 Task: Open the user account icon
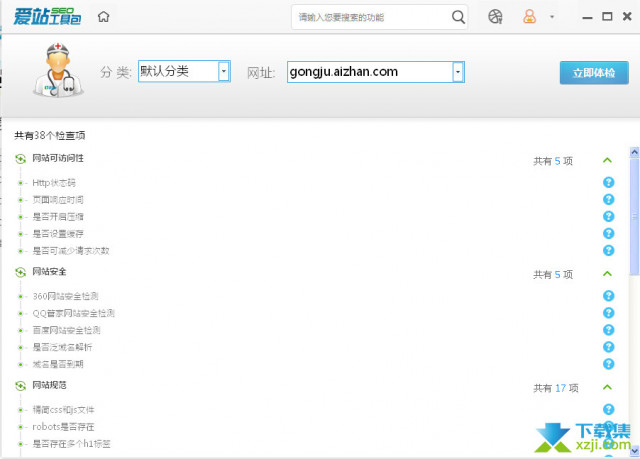pyautogui.click(x=529, y=17)
